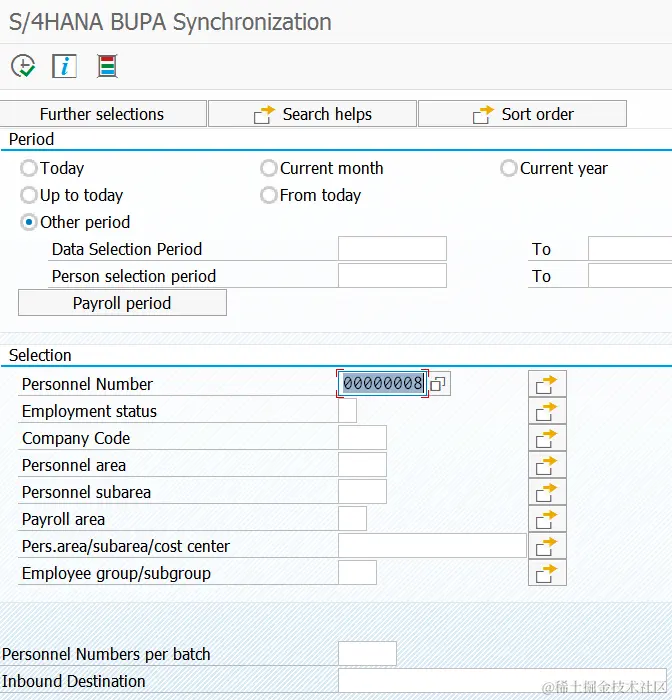Viewport: 672px width, 700px height.
Task: Open value help beside Personnel Number field
Action: (x=438, y=383)
